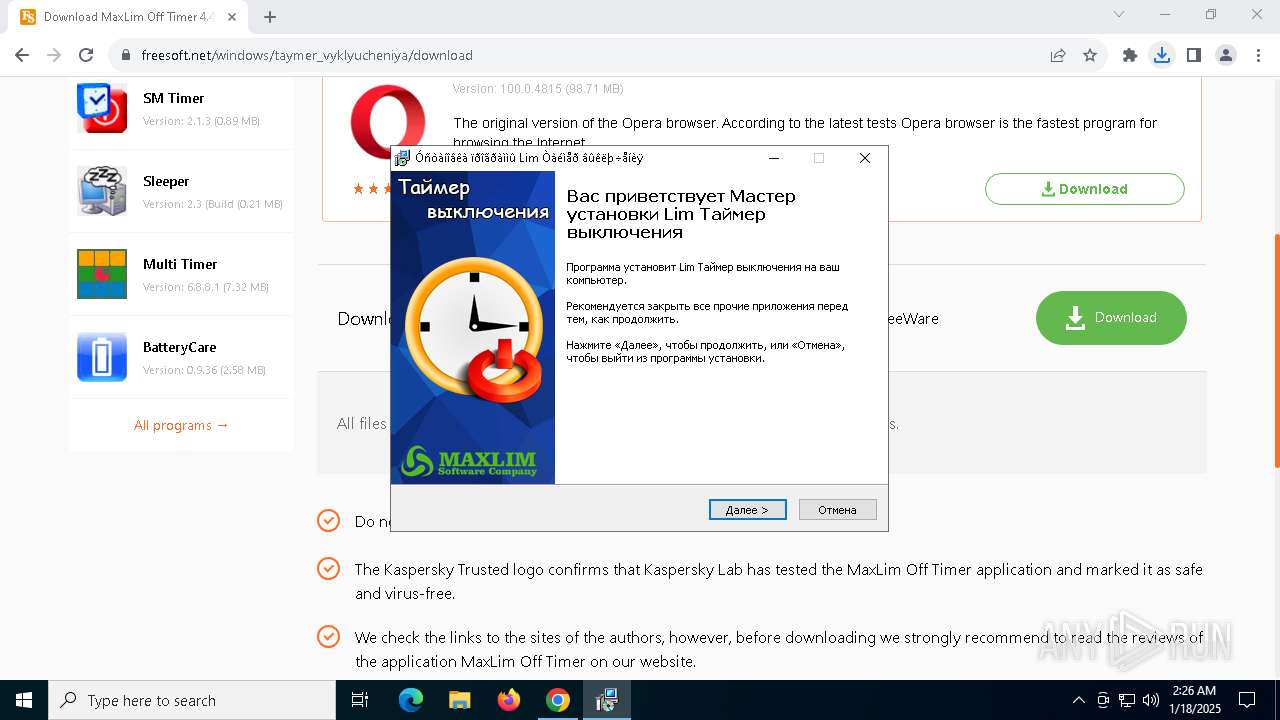Reload the page in Chrome
Image resolution: width=1280 pixels, height=720 pixels.
click(86, 55)
